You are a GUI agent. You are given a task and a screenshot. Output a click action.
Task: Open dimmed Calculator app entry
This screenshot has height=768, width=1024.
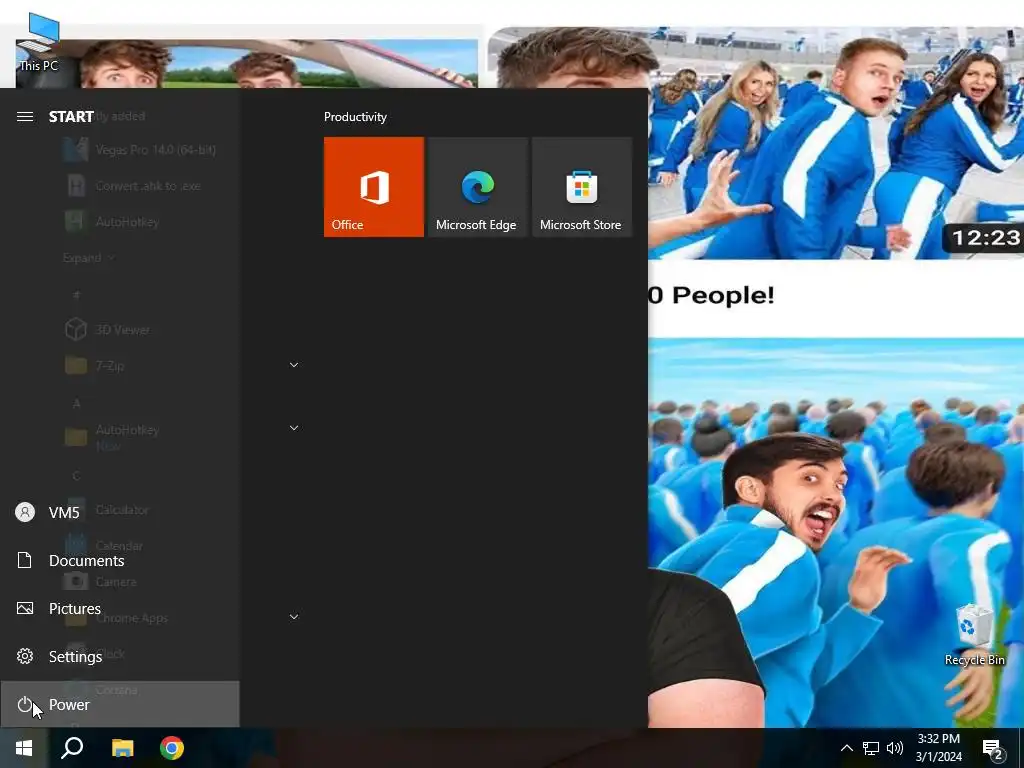[108, 509]
